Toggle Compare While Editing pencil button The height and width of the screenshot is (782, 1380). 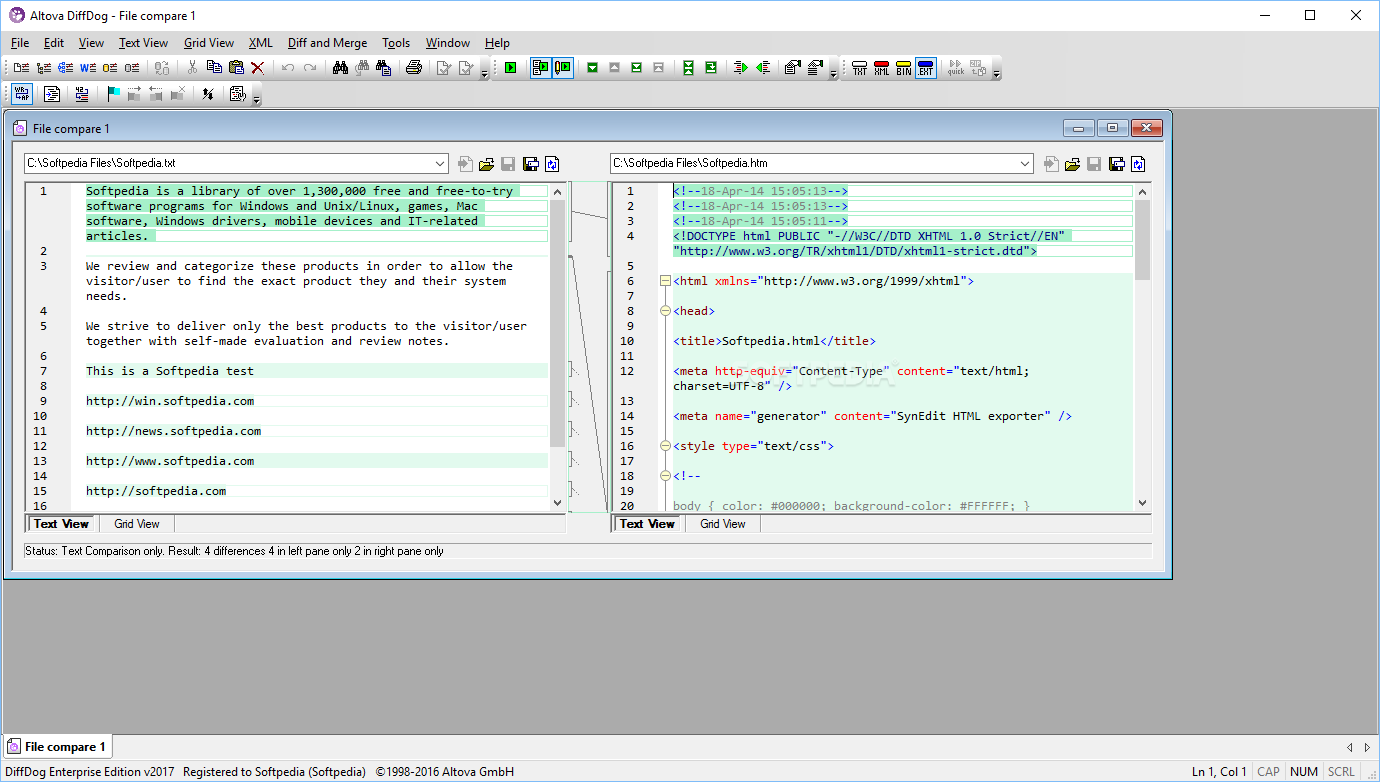[563, 68]
